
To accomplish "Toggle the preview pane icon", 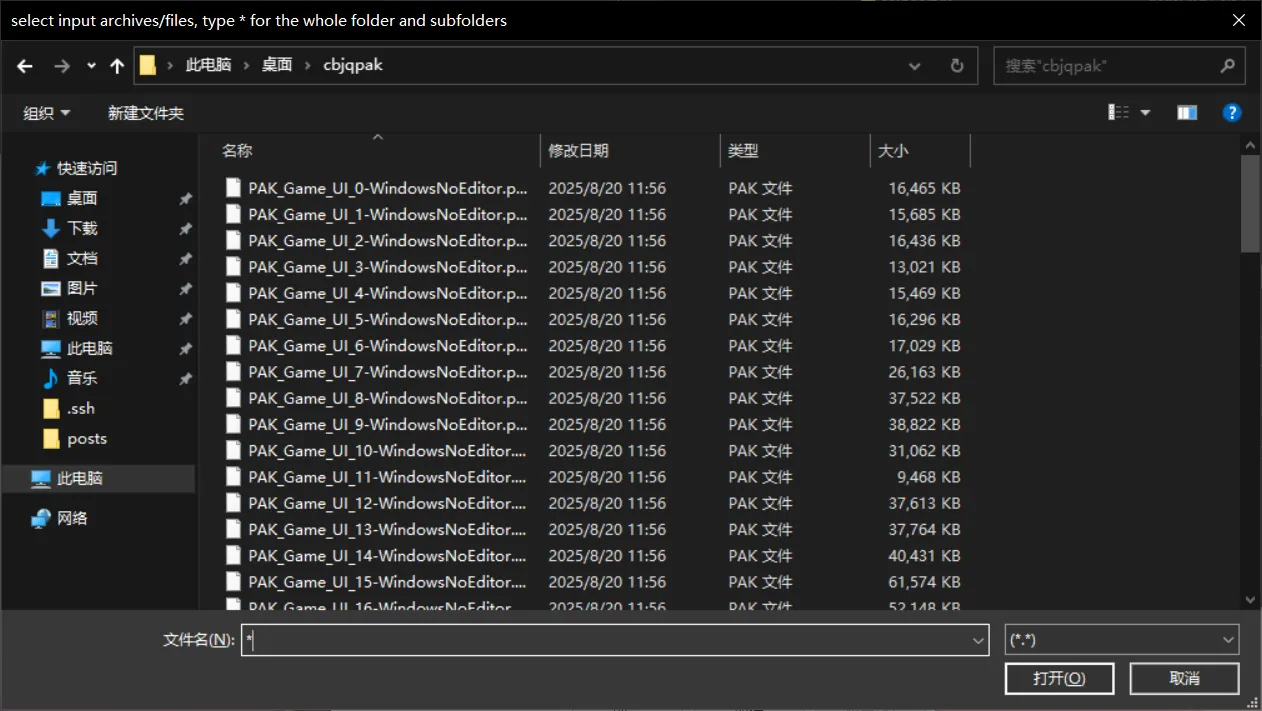I will coord(1187,113).
